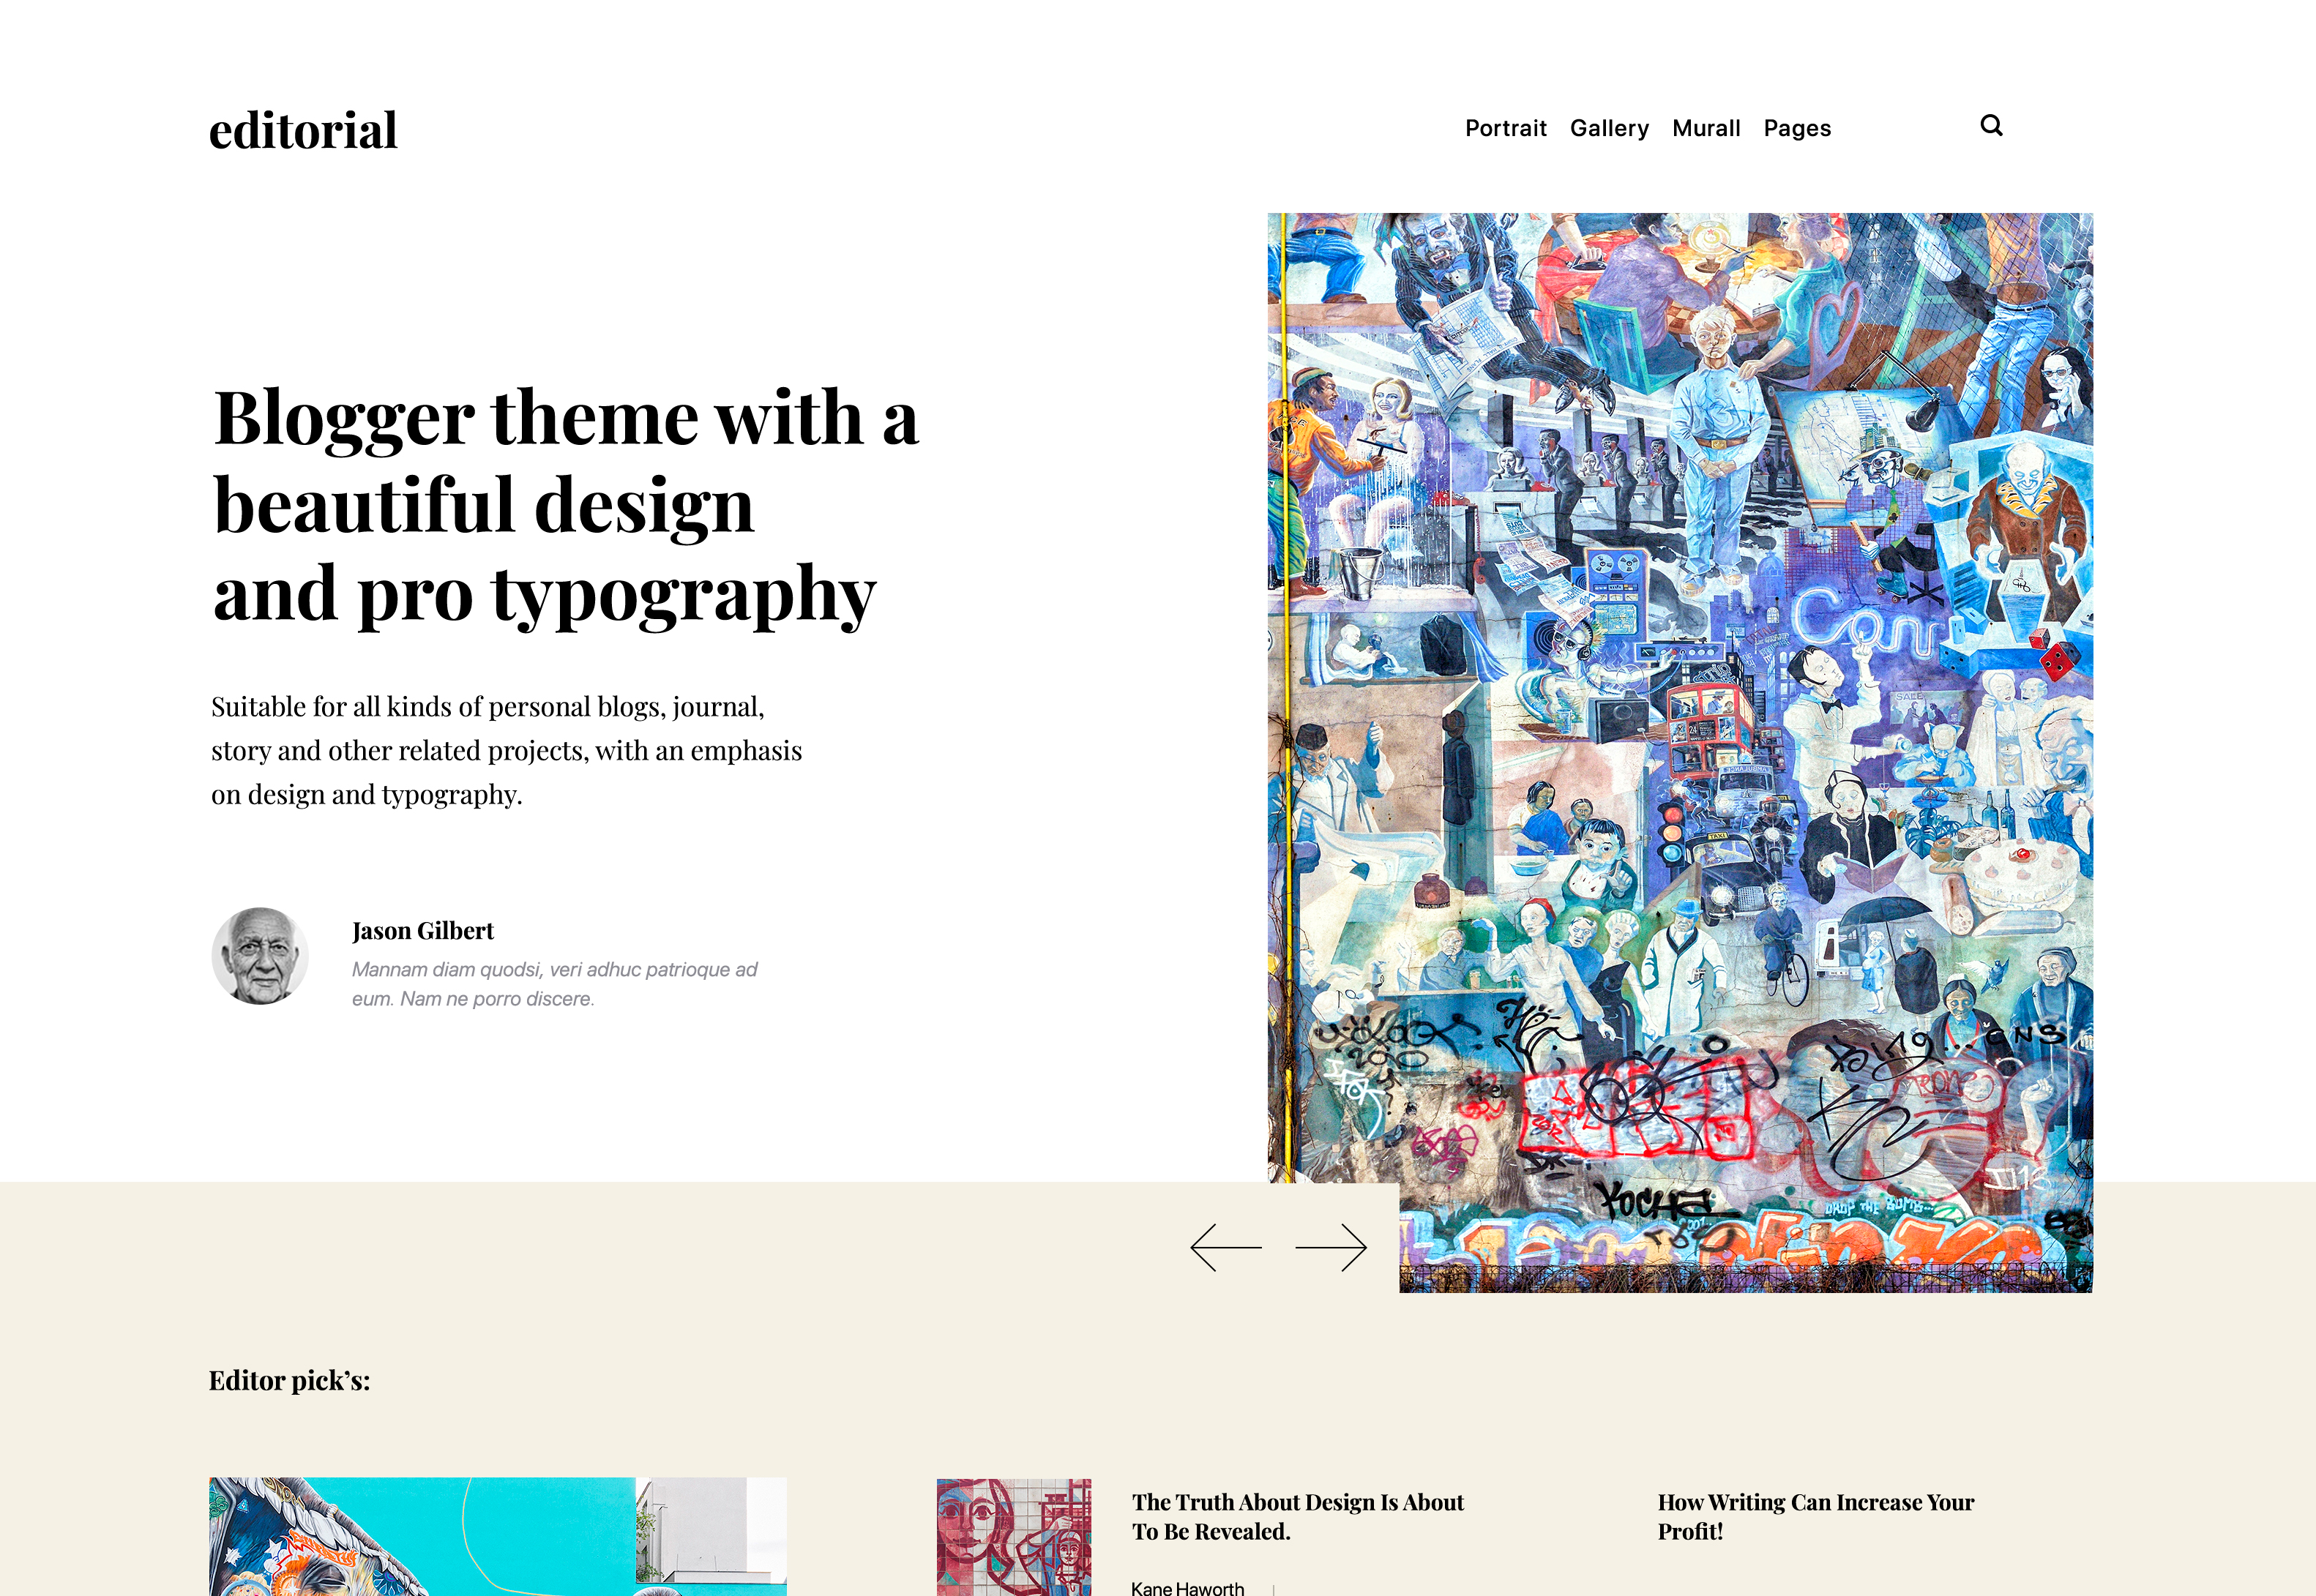Image resolution: width=2316 pixels, height=1596 pixels.
Task: Select the slideshow right arrow control
Action: coord(1331,1249)
